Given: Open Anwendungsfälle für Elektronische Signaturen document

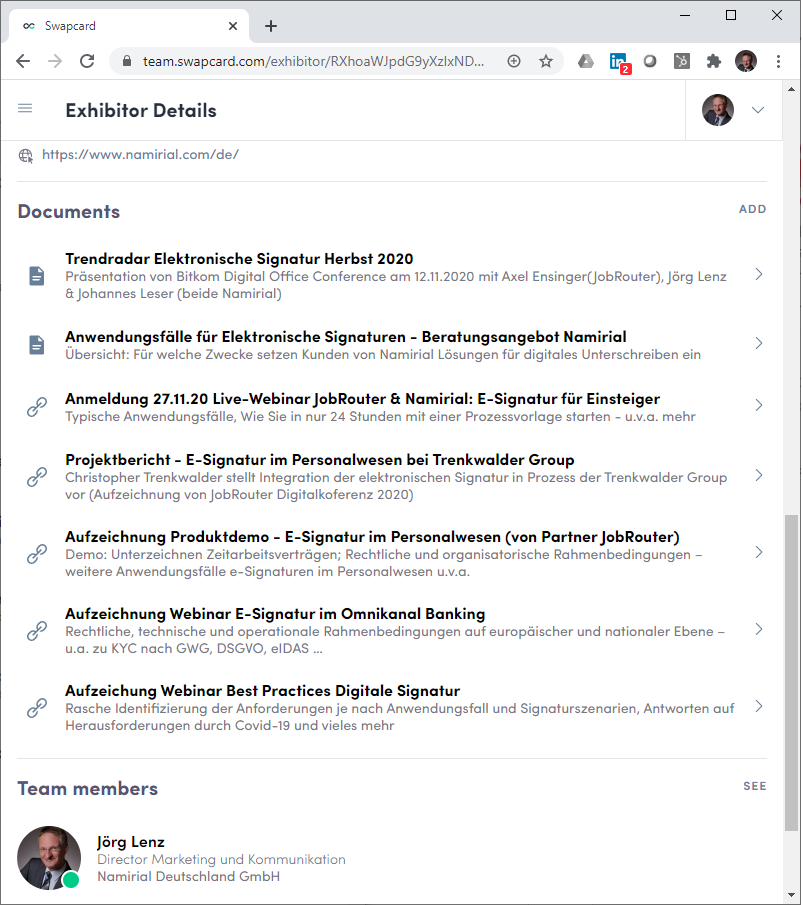Looking at the screenshot, I should pos(346,336).
